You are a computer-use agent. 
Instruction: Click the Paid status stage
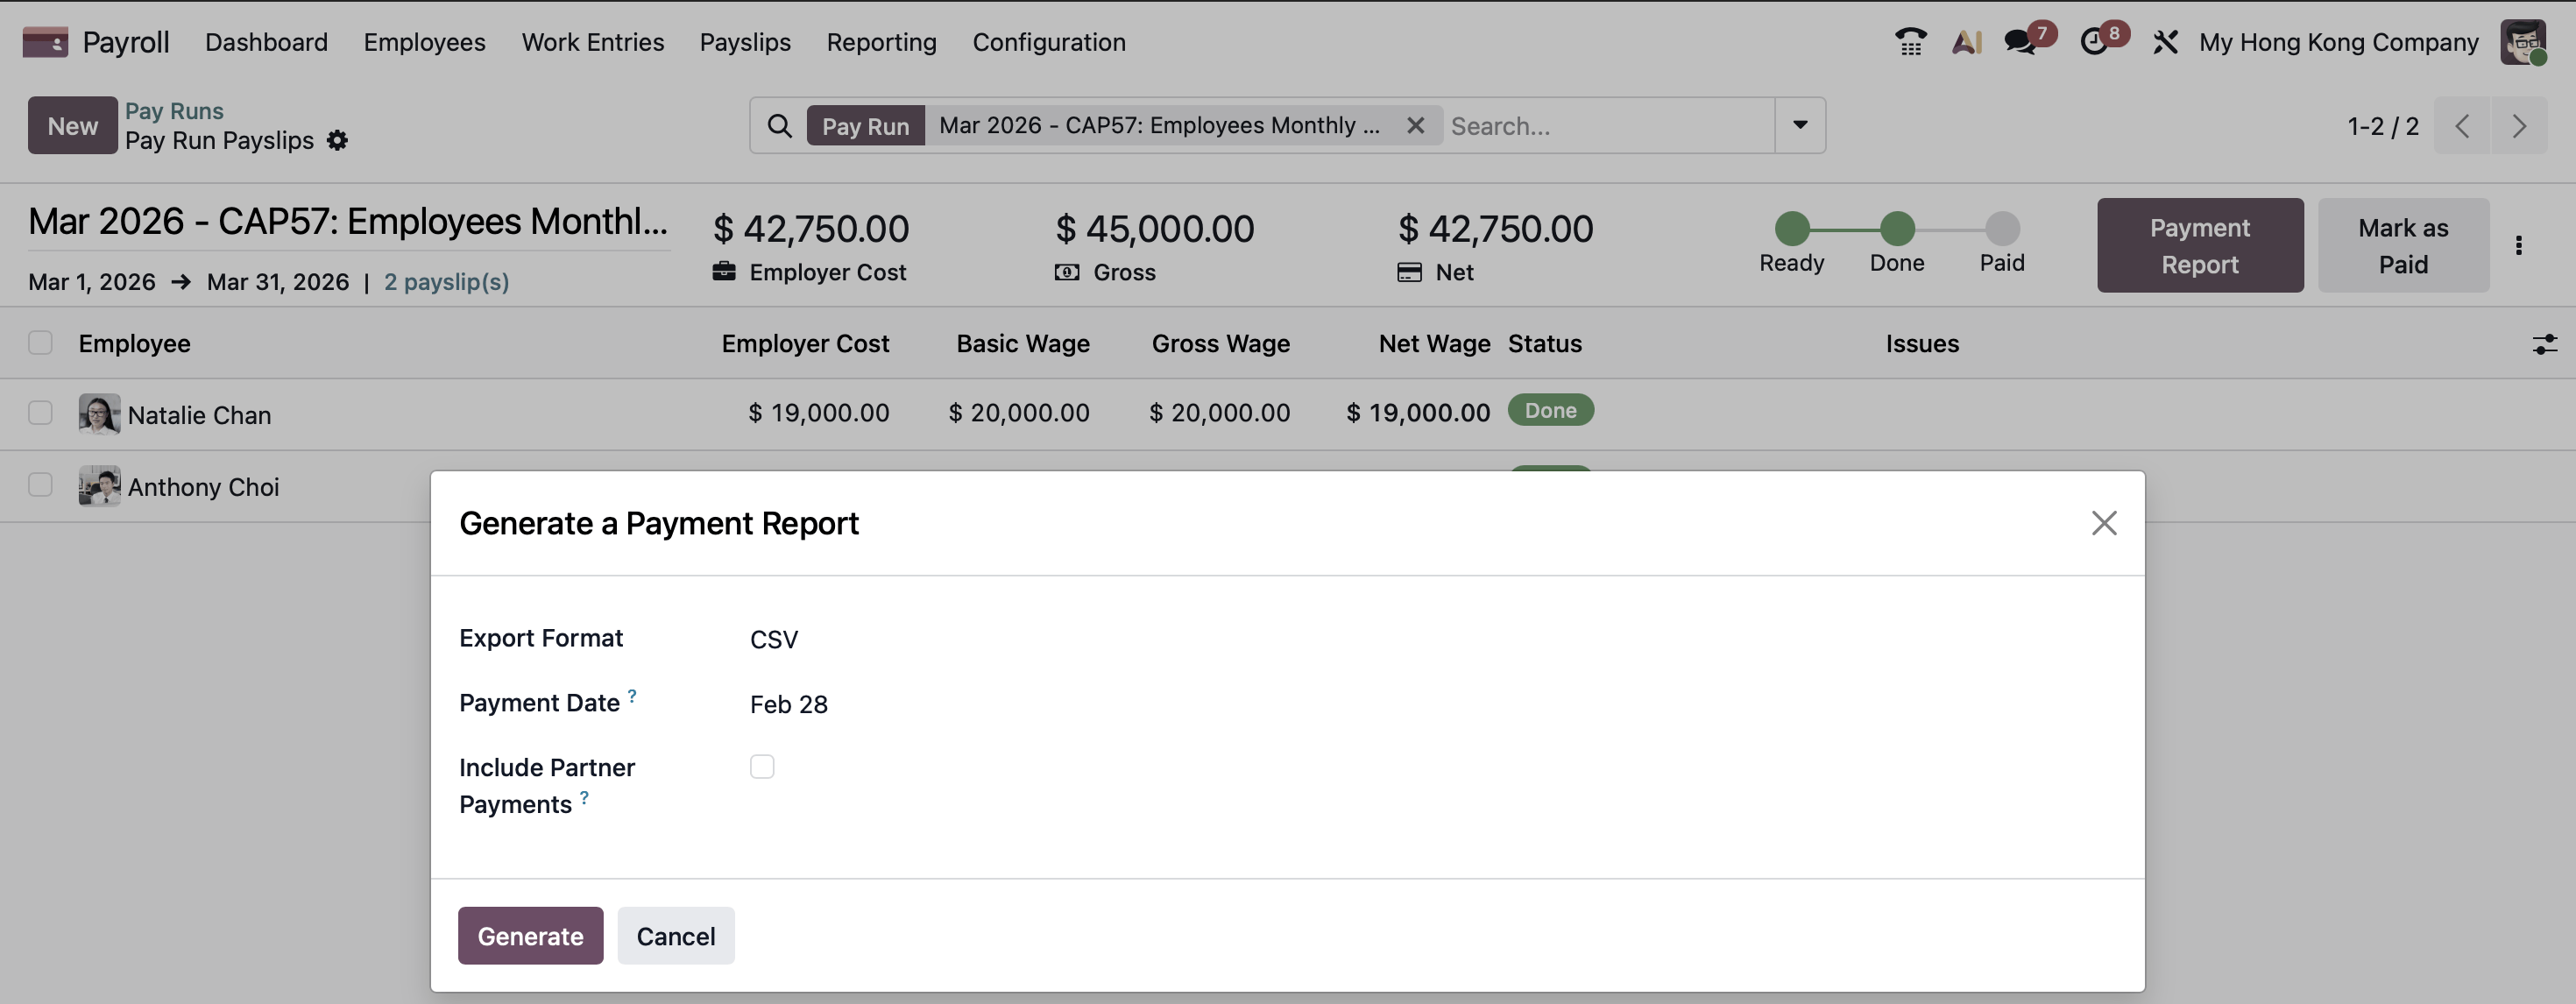2002,241
